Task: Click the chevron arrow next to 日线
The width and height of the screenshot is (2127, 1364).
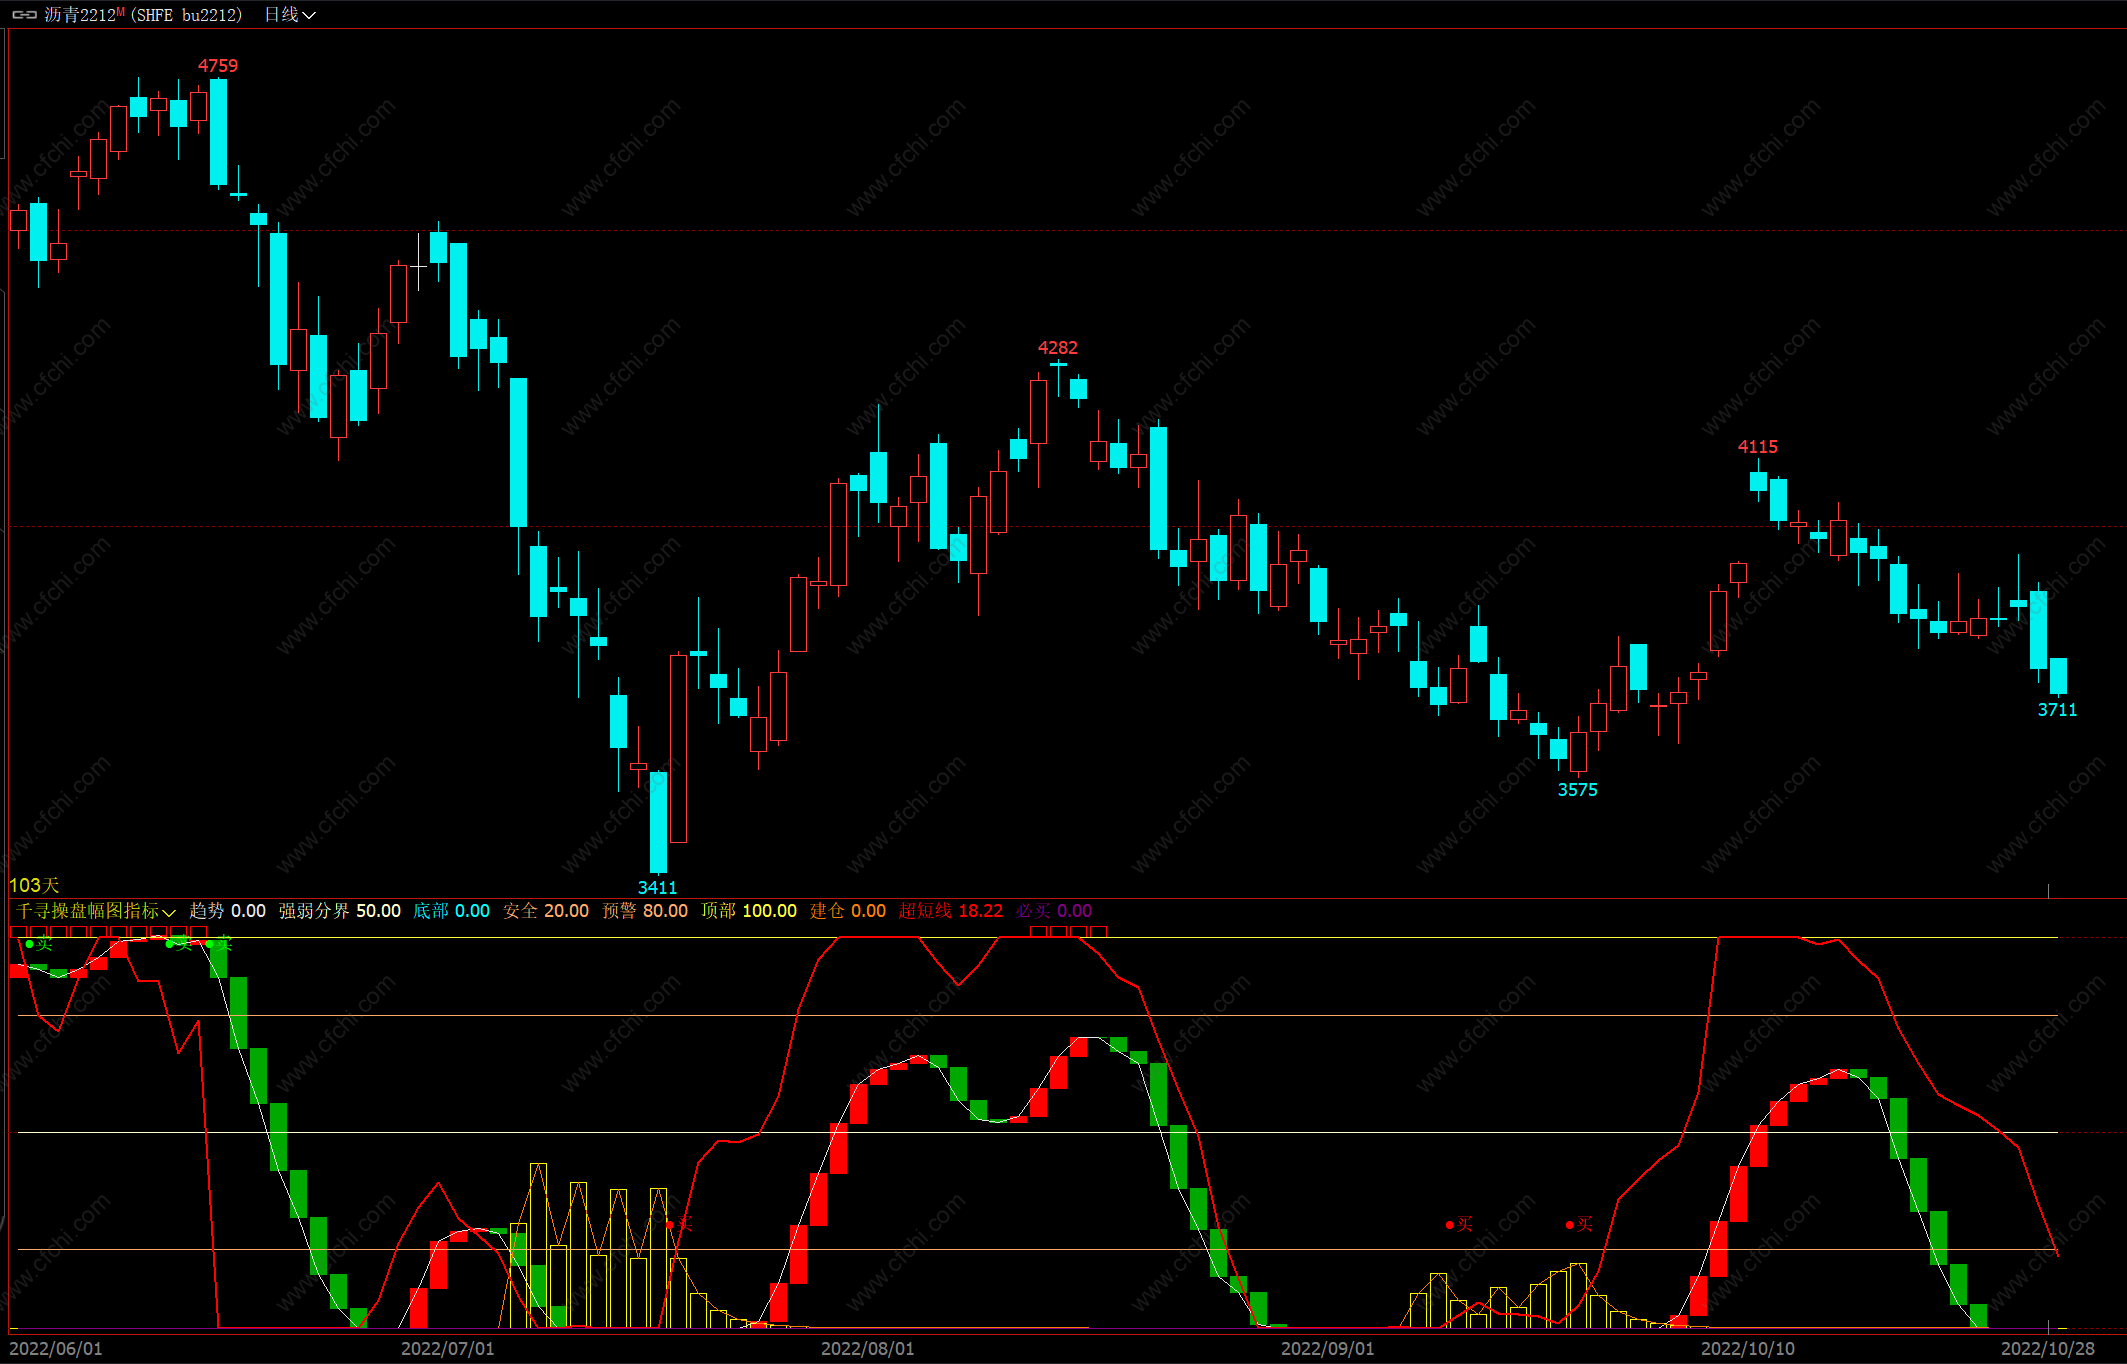Action: (309, 15)
